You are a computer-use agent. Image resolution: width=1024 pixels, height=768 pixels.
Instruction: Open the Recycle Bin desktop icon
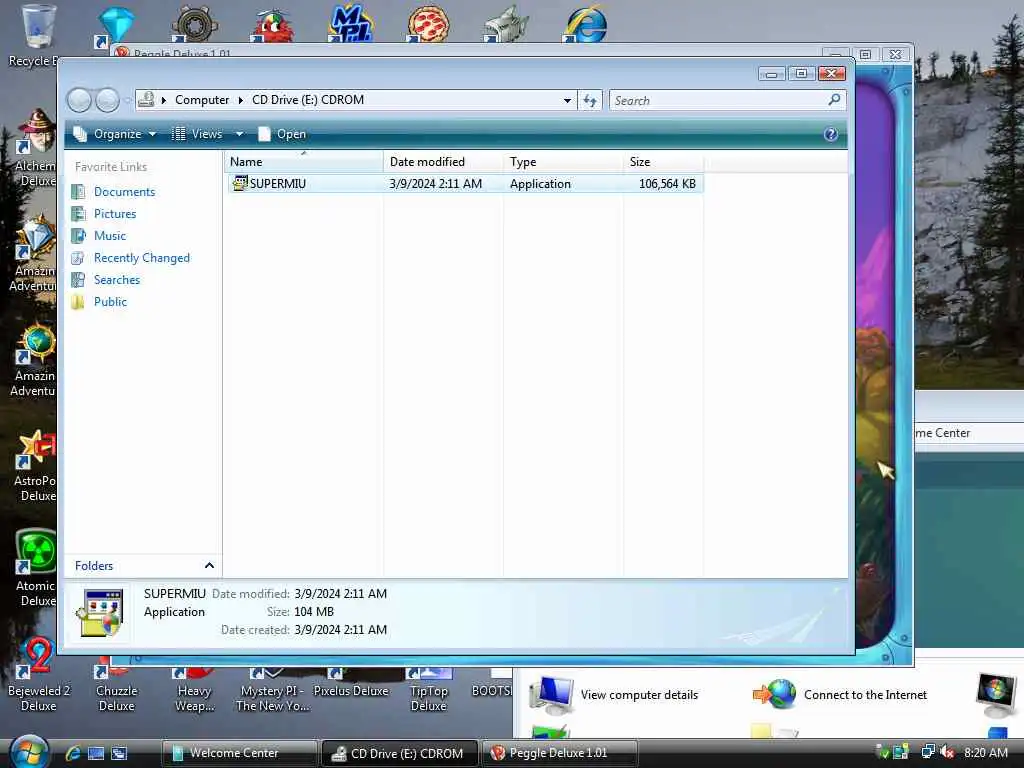click(34, 36)
